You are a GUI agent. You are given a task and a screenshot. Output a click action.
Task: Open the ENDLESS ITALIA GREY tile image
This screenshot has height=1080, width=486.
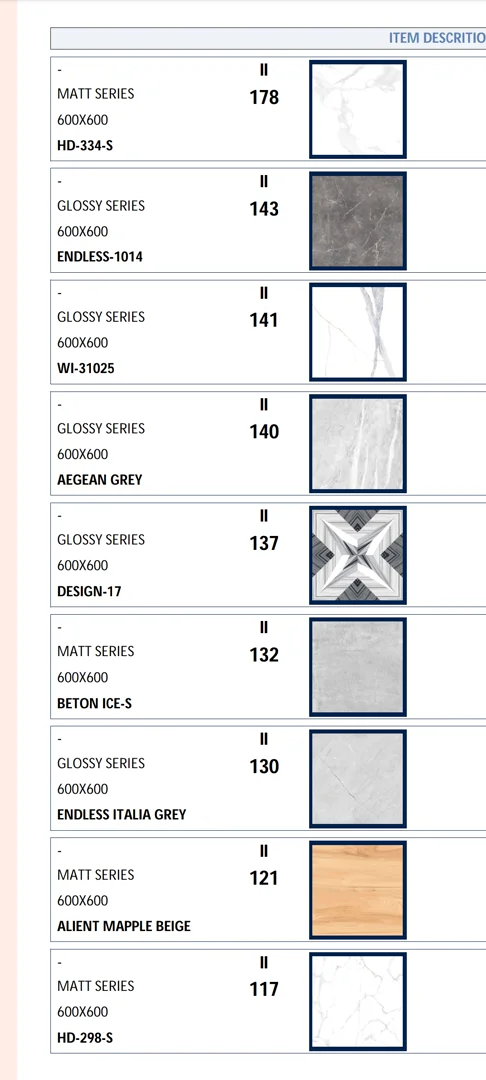coord(358,778)
